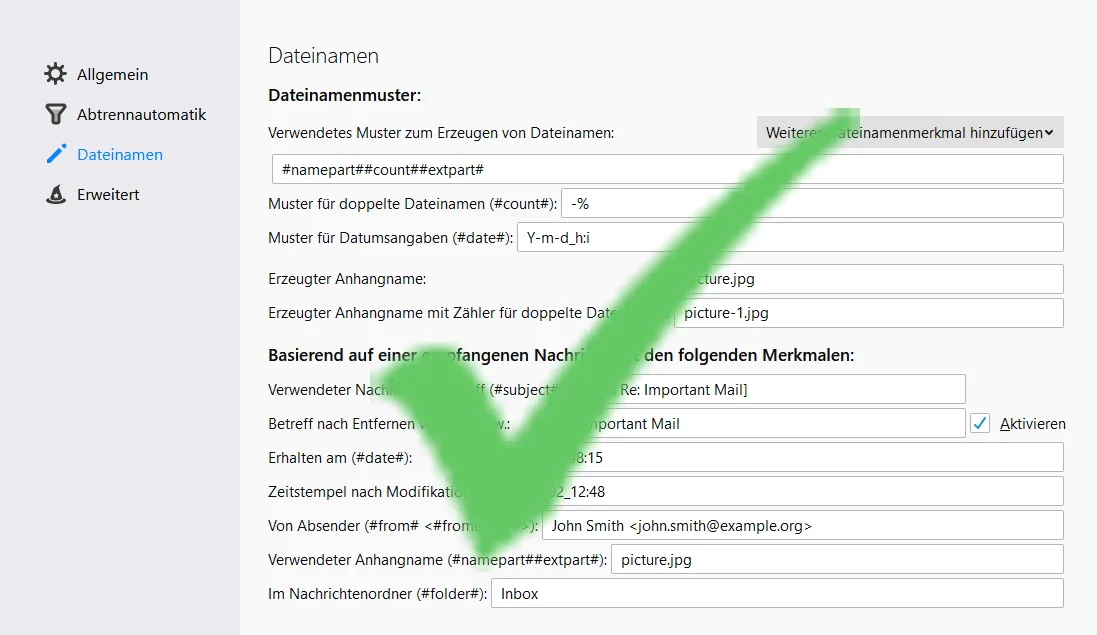Viewport: 1097px width, 635px height.
Task: Click the generated attachment name picture-1.jpg field
Action: pyautogui.click(x=868, y=313)
